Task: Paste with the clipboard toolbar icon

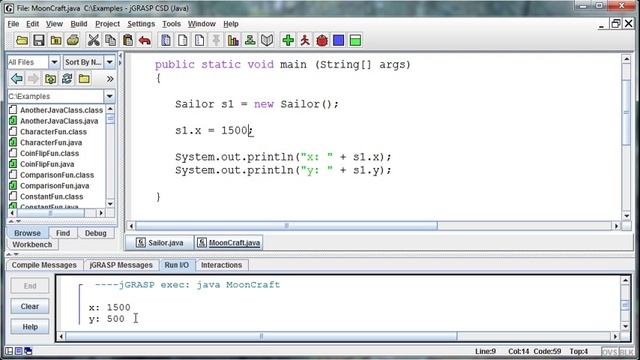Action: point(128,40)
